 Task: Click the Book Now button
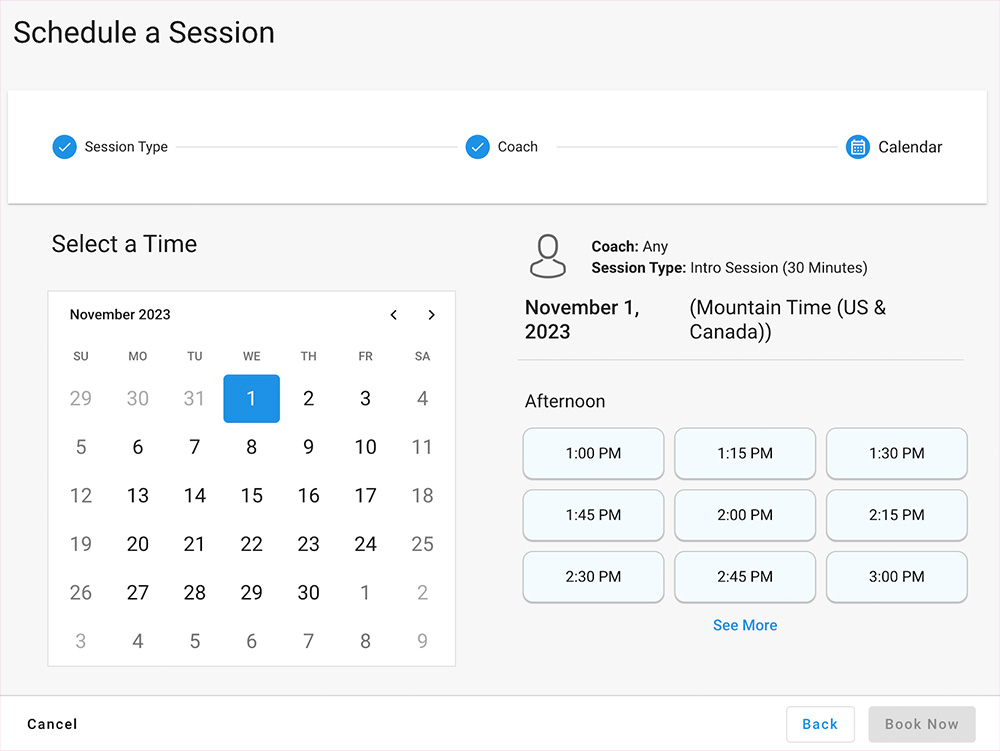922,724
